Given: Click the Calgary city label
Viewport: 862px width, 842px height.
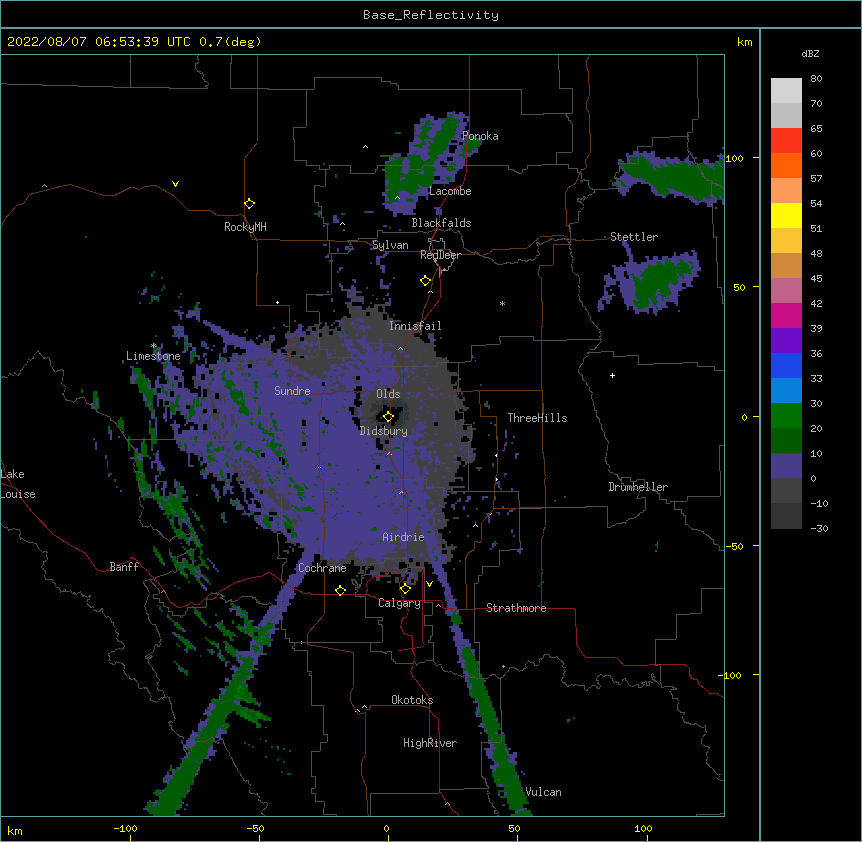Looking at the screenshot, I should tap(399, 603).
